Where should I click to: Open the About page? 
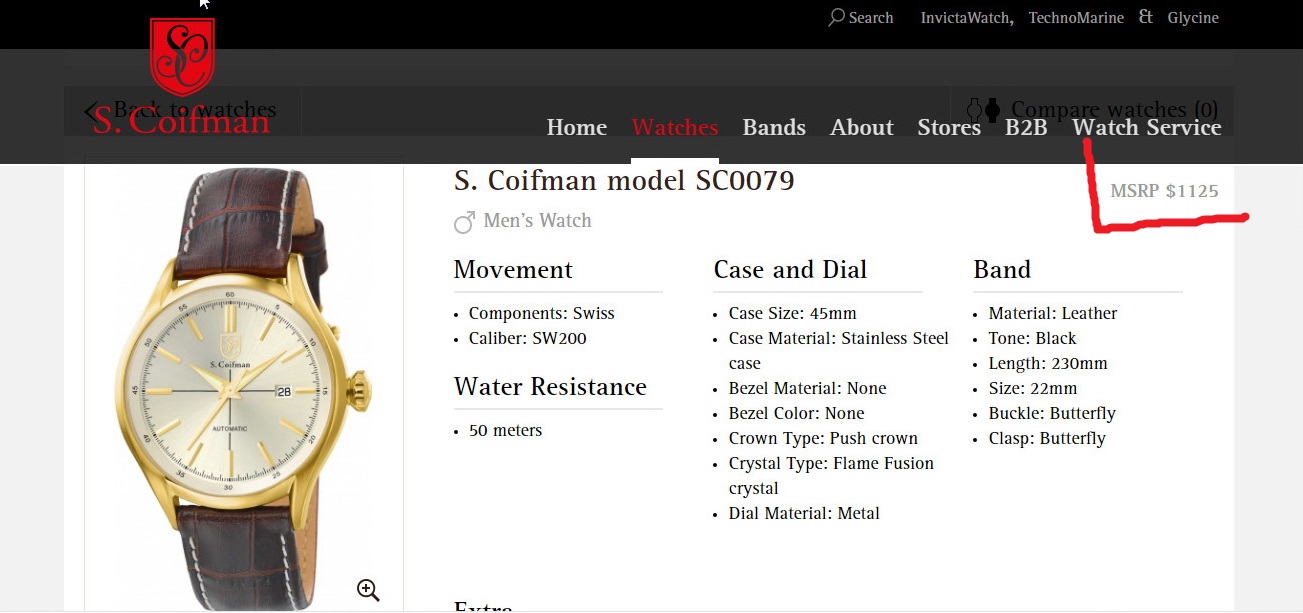862,127
